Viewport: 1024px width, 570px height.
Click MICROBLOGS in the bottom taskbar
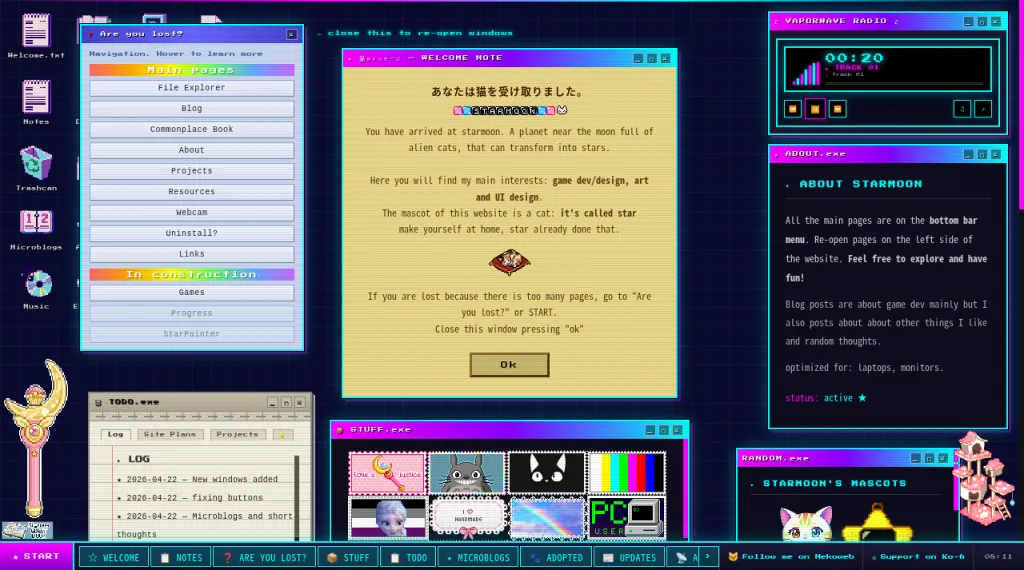point(478,558)
